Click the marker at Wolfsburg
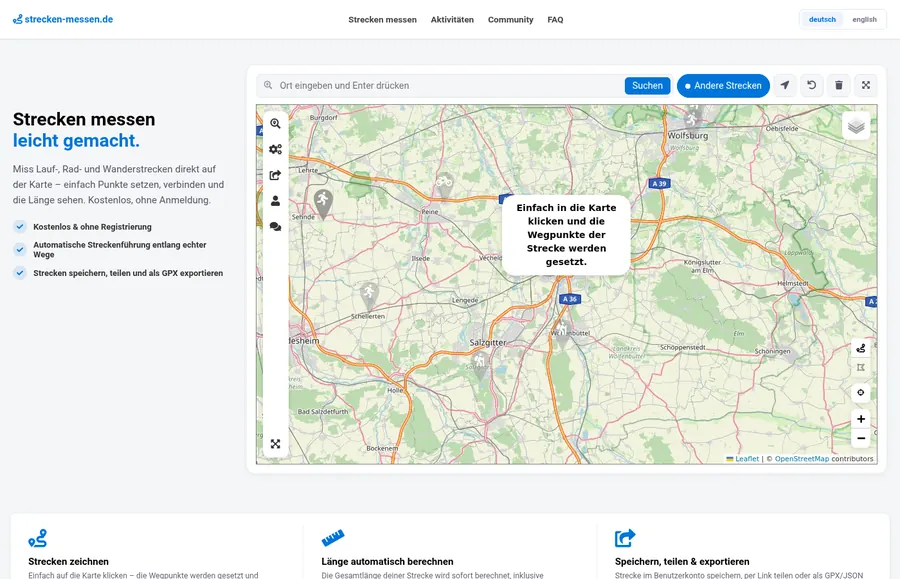Screen dimensions: 900x579 pos(692,119)
